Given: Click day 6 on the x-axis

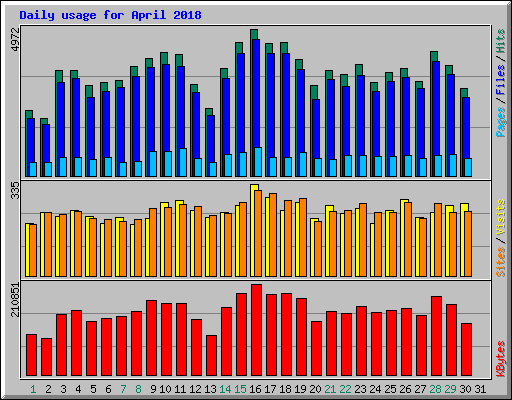Looking at the screenshot, I should (108, 389).
